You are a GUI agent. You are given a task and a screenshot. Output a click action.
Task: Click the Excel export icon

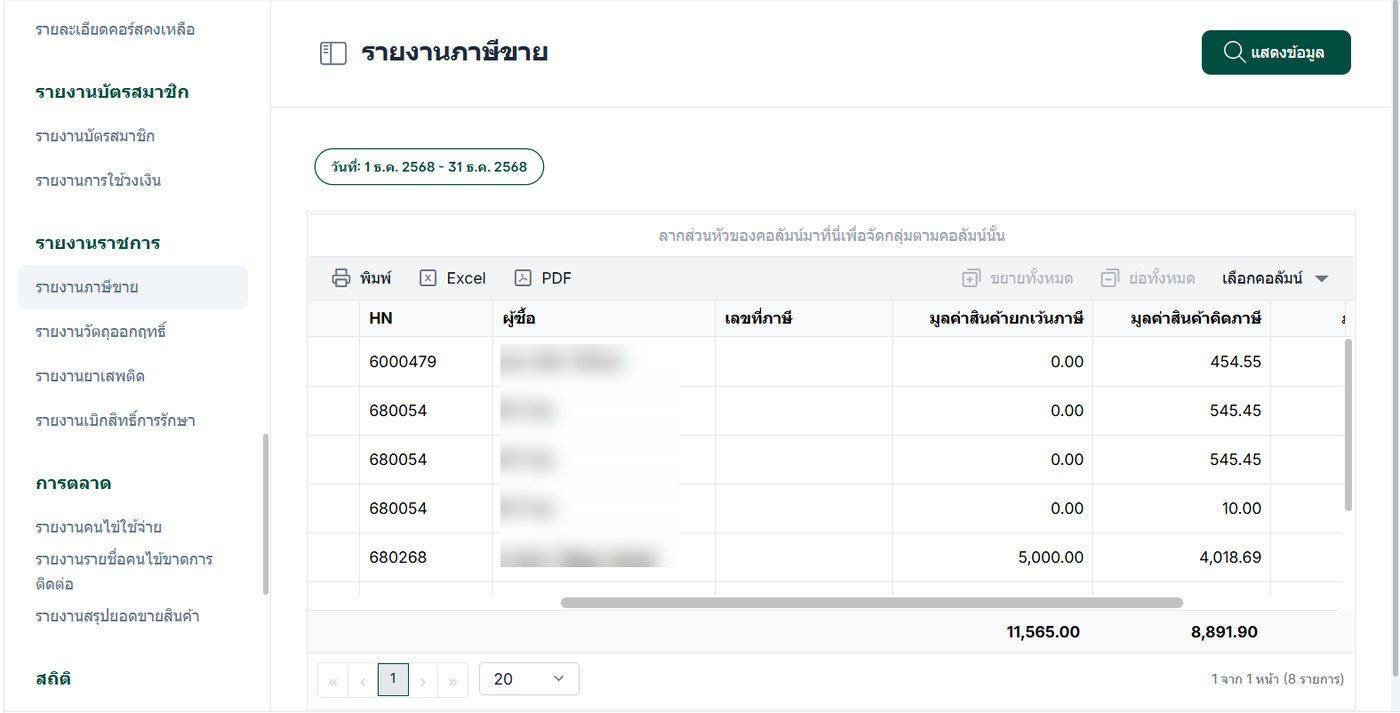[x=428, y=278]
